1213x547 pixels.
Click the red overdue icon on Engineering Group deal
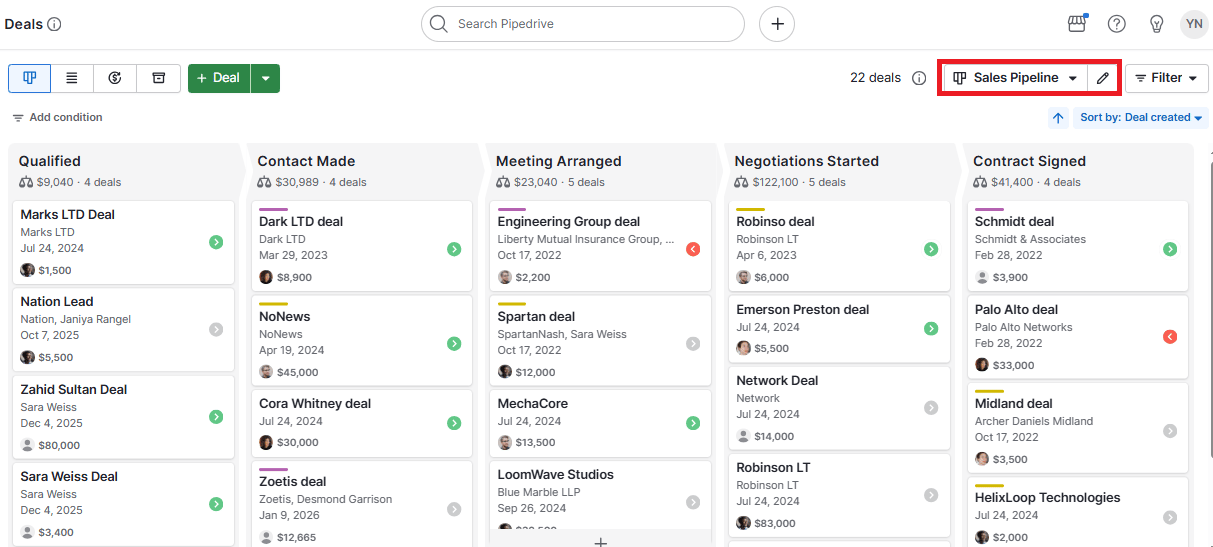click(693, 249)
